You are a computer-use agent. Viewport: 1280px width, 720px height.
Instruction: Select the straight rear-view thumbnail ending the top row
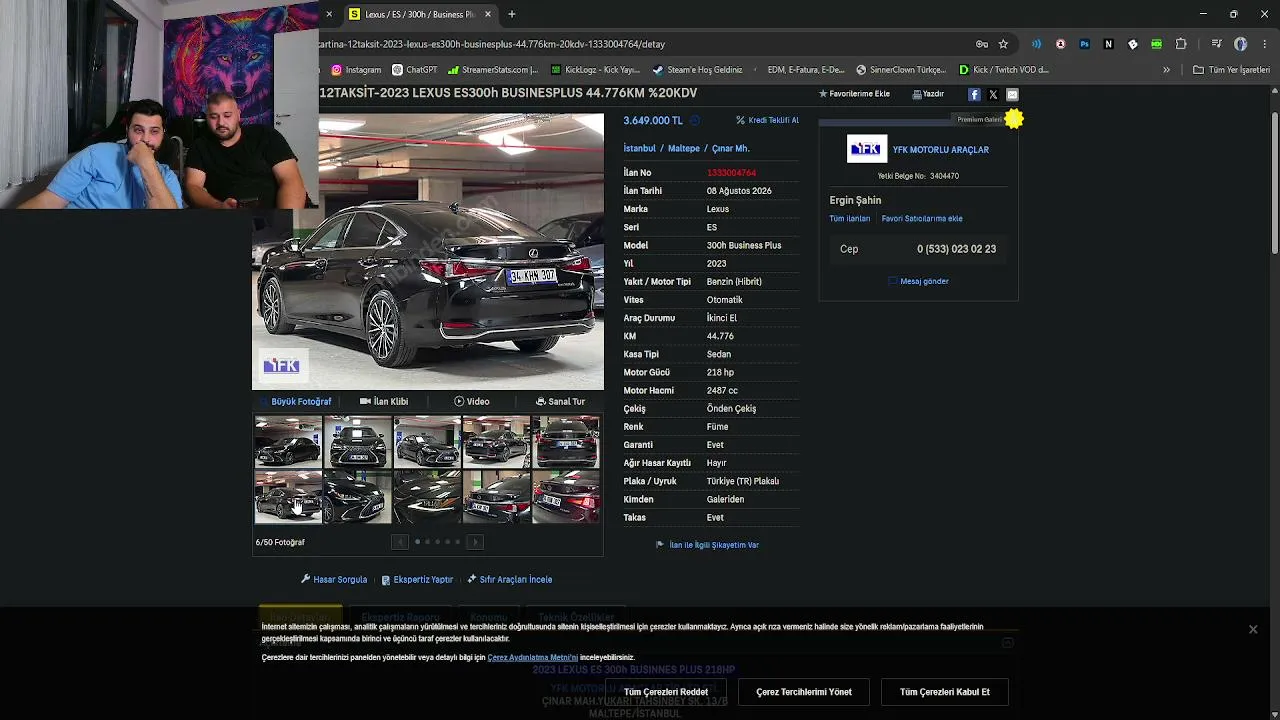(x=566, y=442)
